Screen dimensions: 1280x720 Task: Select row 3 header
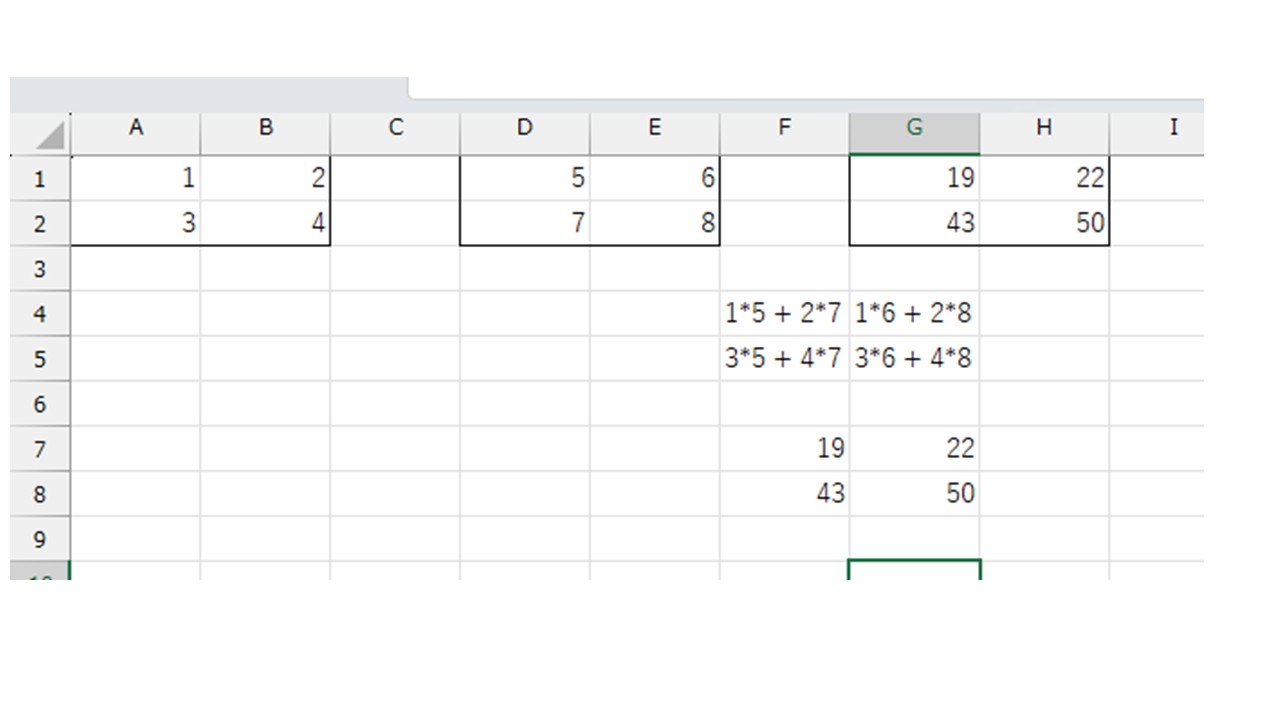tap(40, 269)
